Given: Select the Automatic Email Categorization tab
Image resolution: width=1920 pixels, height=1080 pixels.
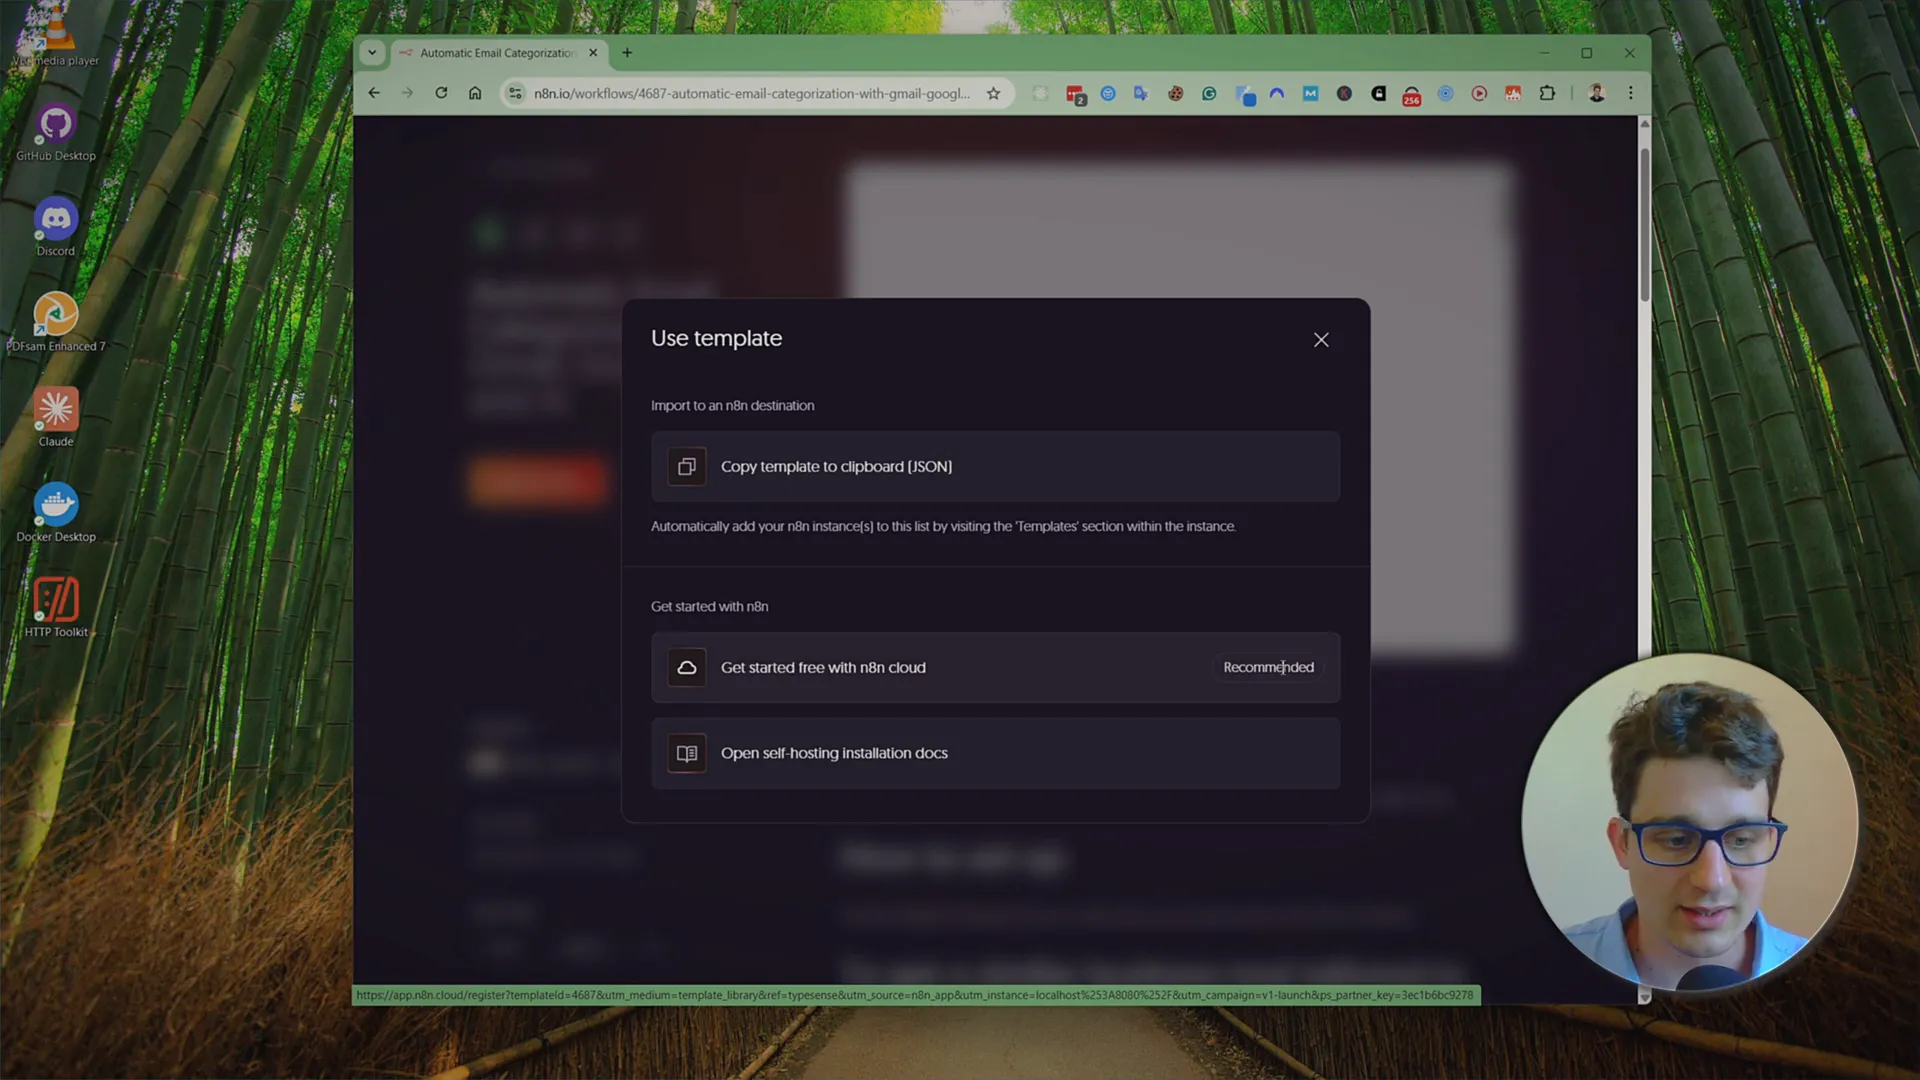Looking at the screenshot, I should pos(497,53).
